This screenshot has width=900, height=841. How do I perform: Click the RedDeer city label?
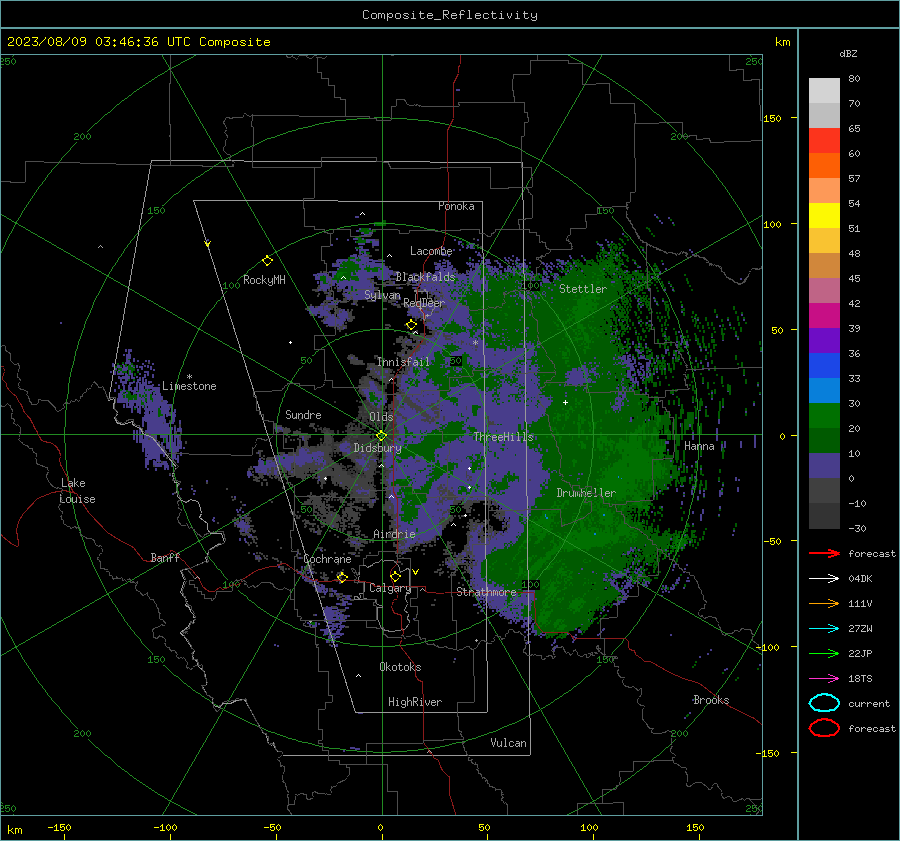[424, 303]
